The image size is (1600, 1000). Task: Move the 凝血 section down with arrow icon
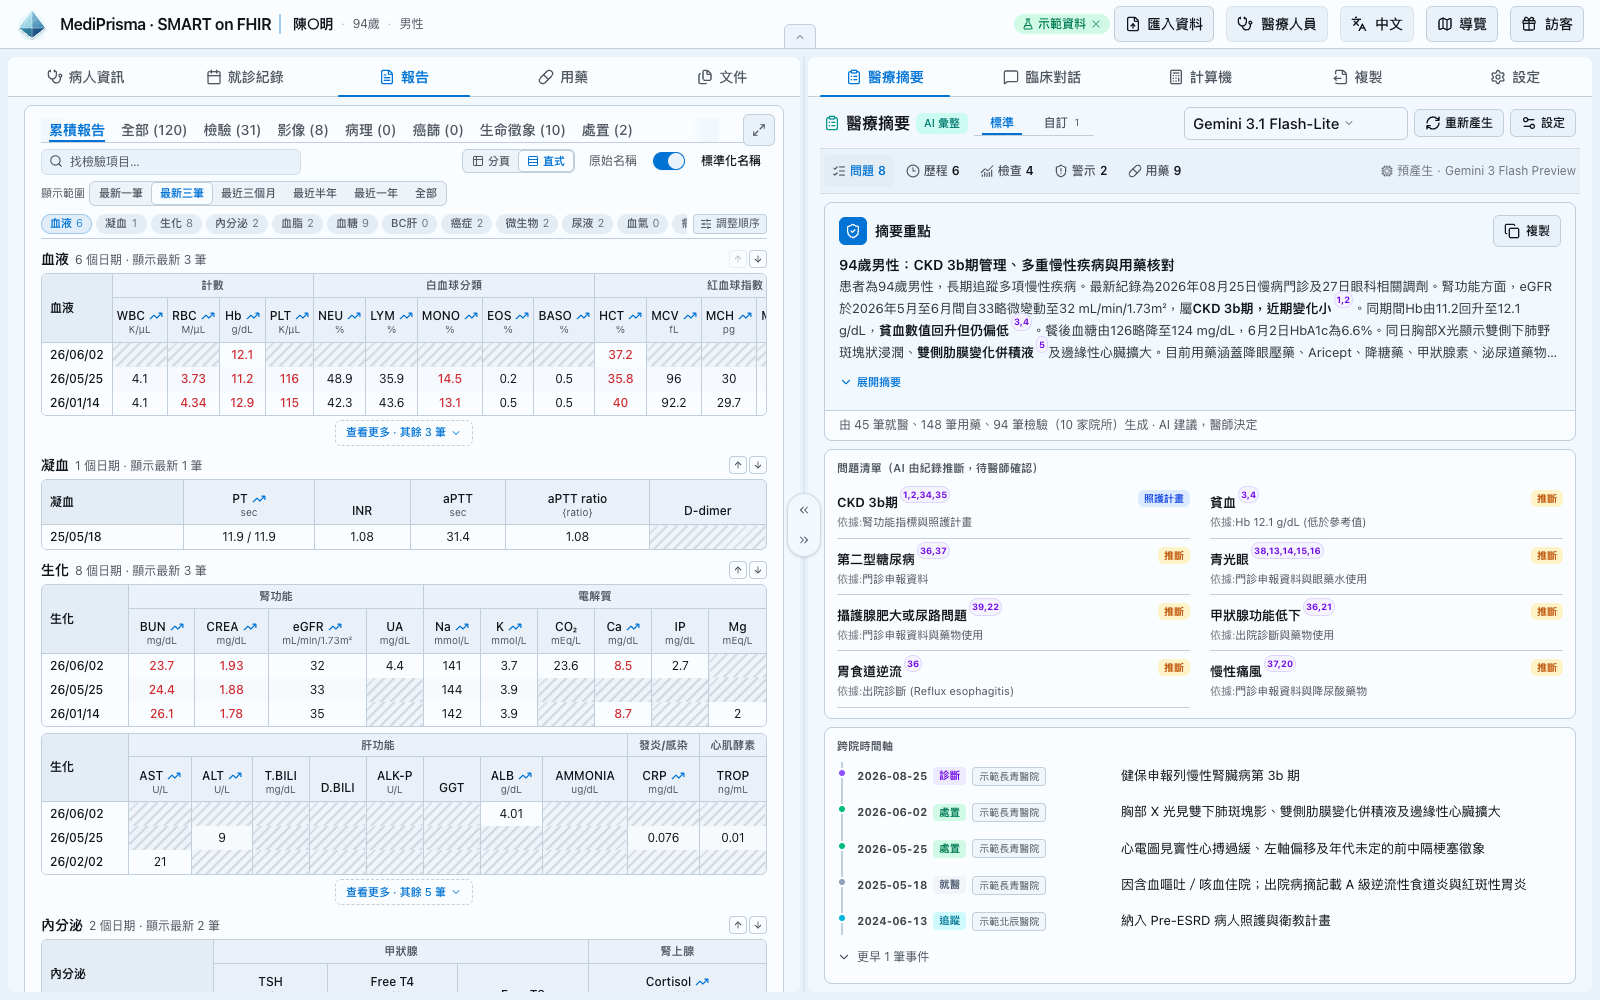click(758, 465)
